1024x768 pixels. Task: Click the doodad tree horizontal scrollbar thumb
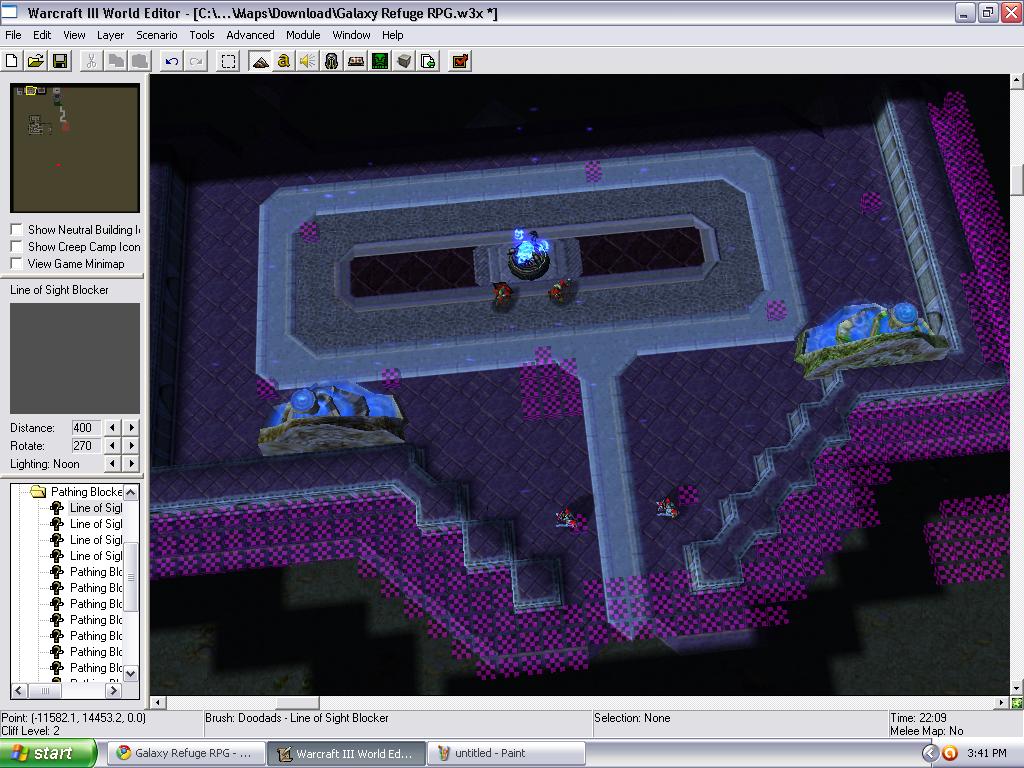(46, 690)
